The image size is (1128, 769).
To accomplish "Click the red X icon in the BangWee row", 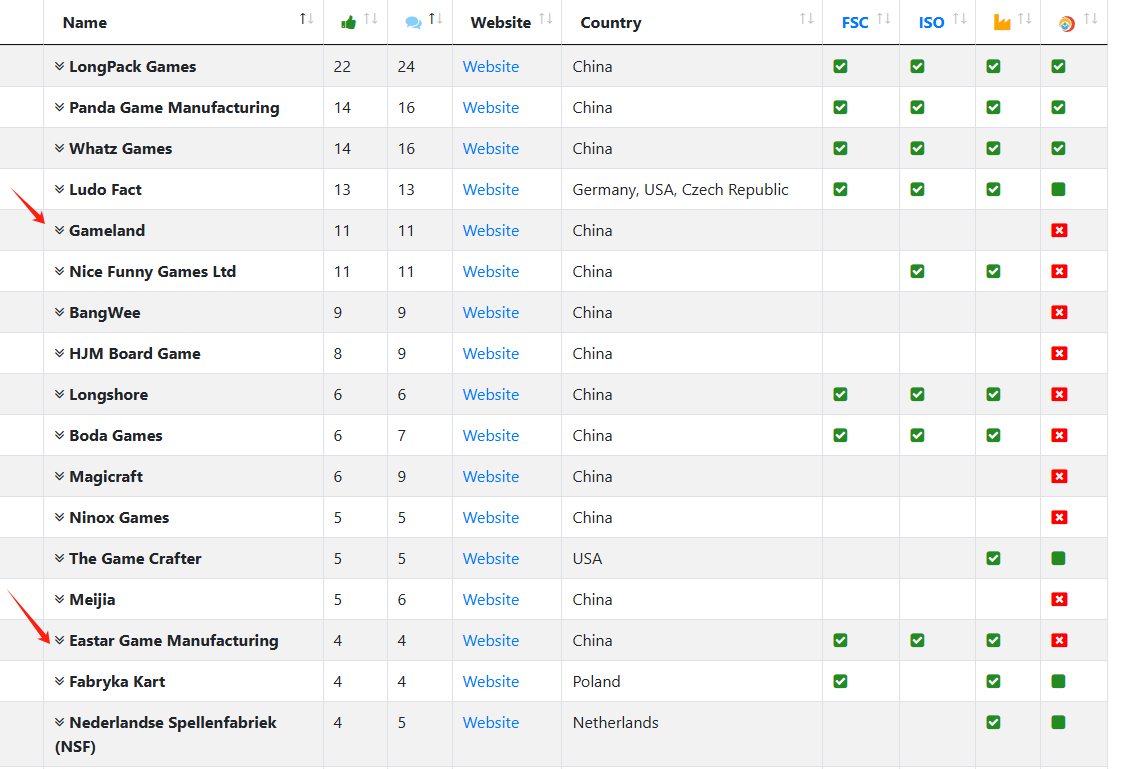I will pos(1059,312).
